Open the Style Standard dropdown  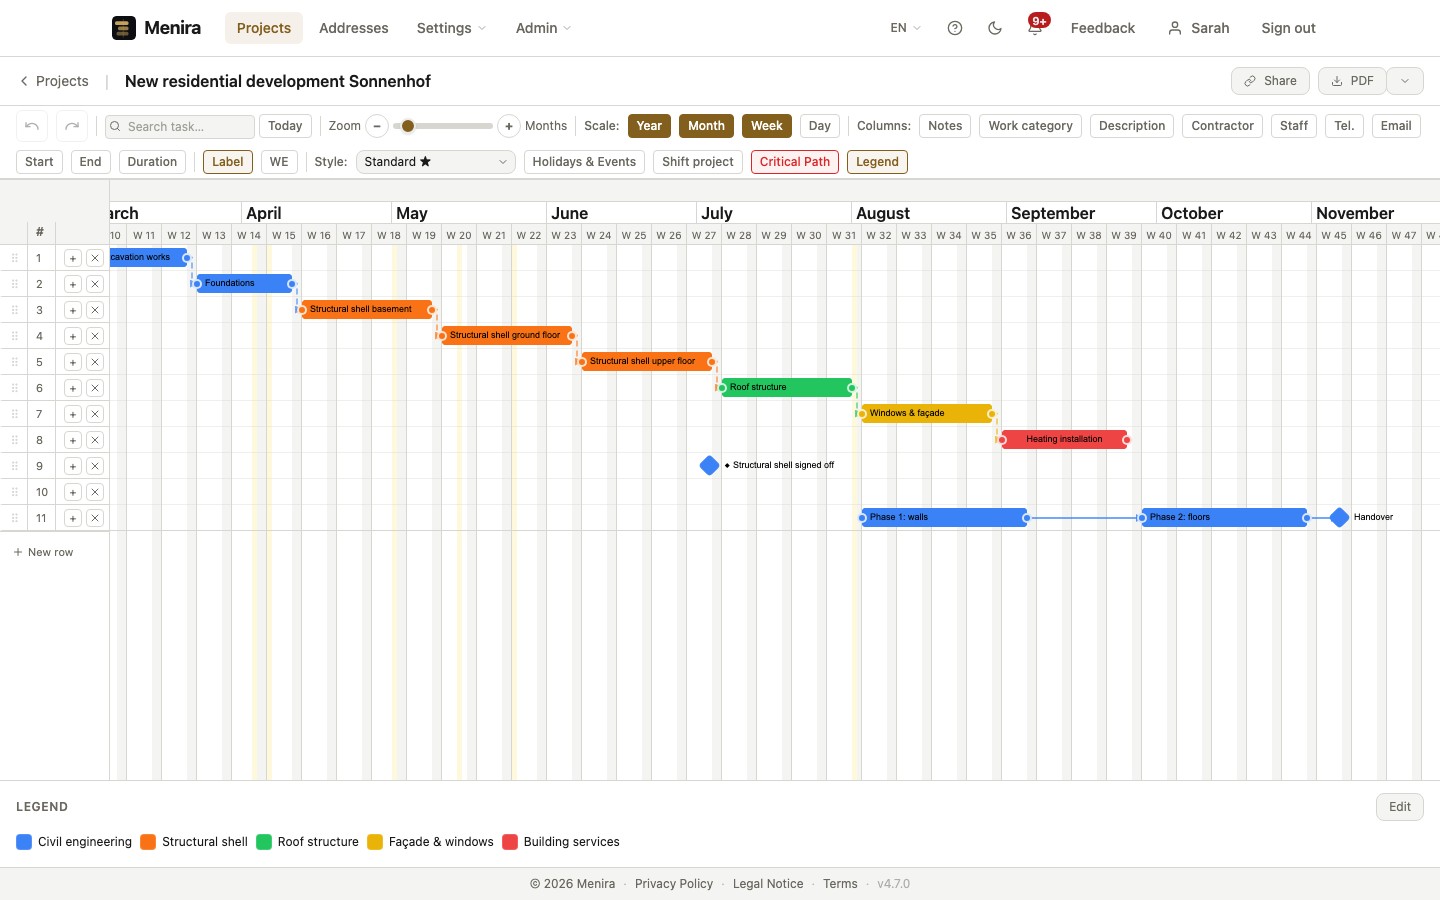coord(436,162)
